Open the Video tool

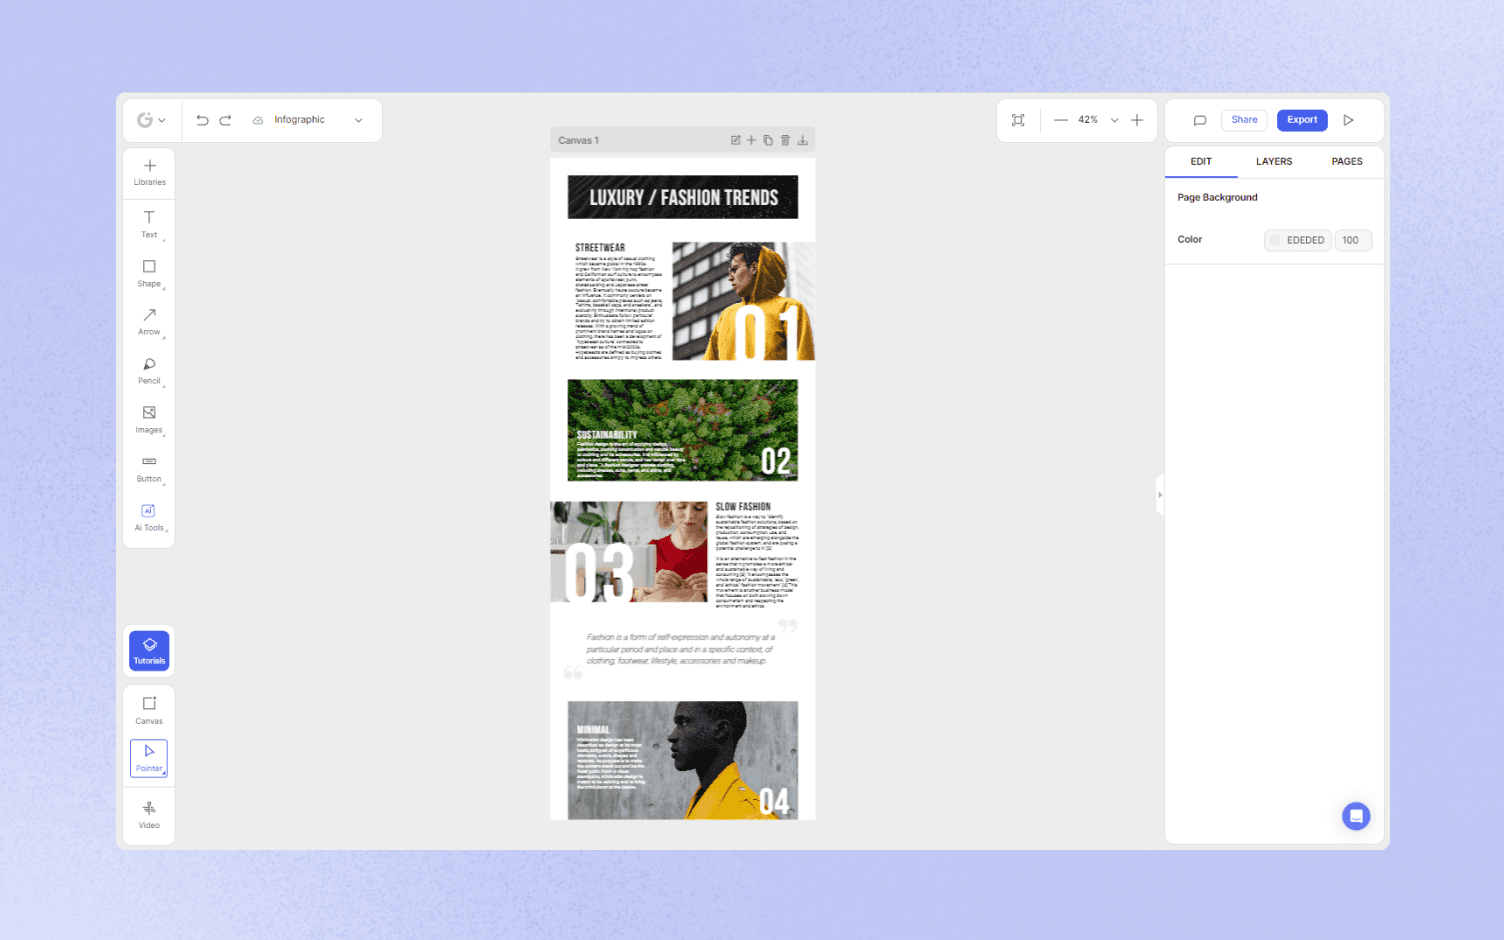(x=148, y=814)
